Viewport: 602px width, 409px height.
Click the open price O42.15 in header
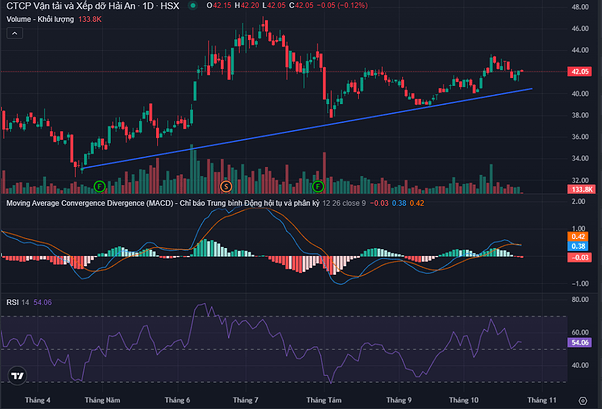tap(219, 5)
